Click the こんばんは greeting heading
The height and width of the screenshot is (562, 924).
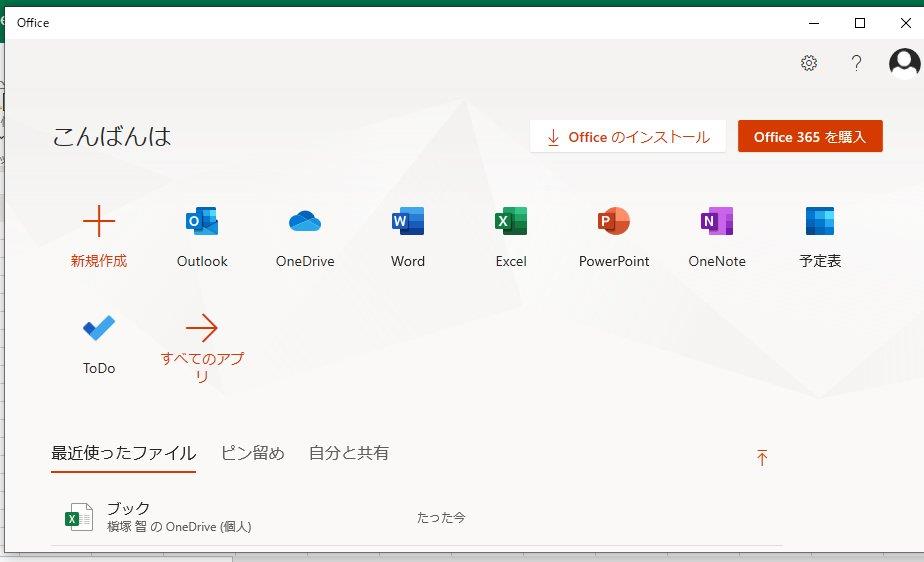[111, 136]
